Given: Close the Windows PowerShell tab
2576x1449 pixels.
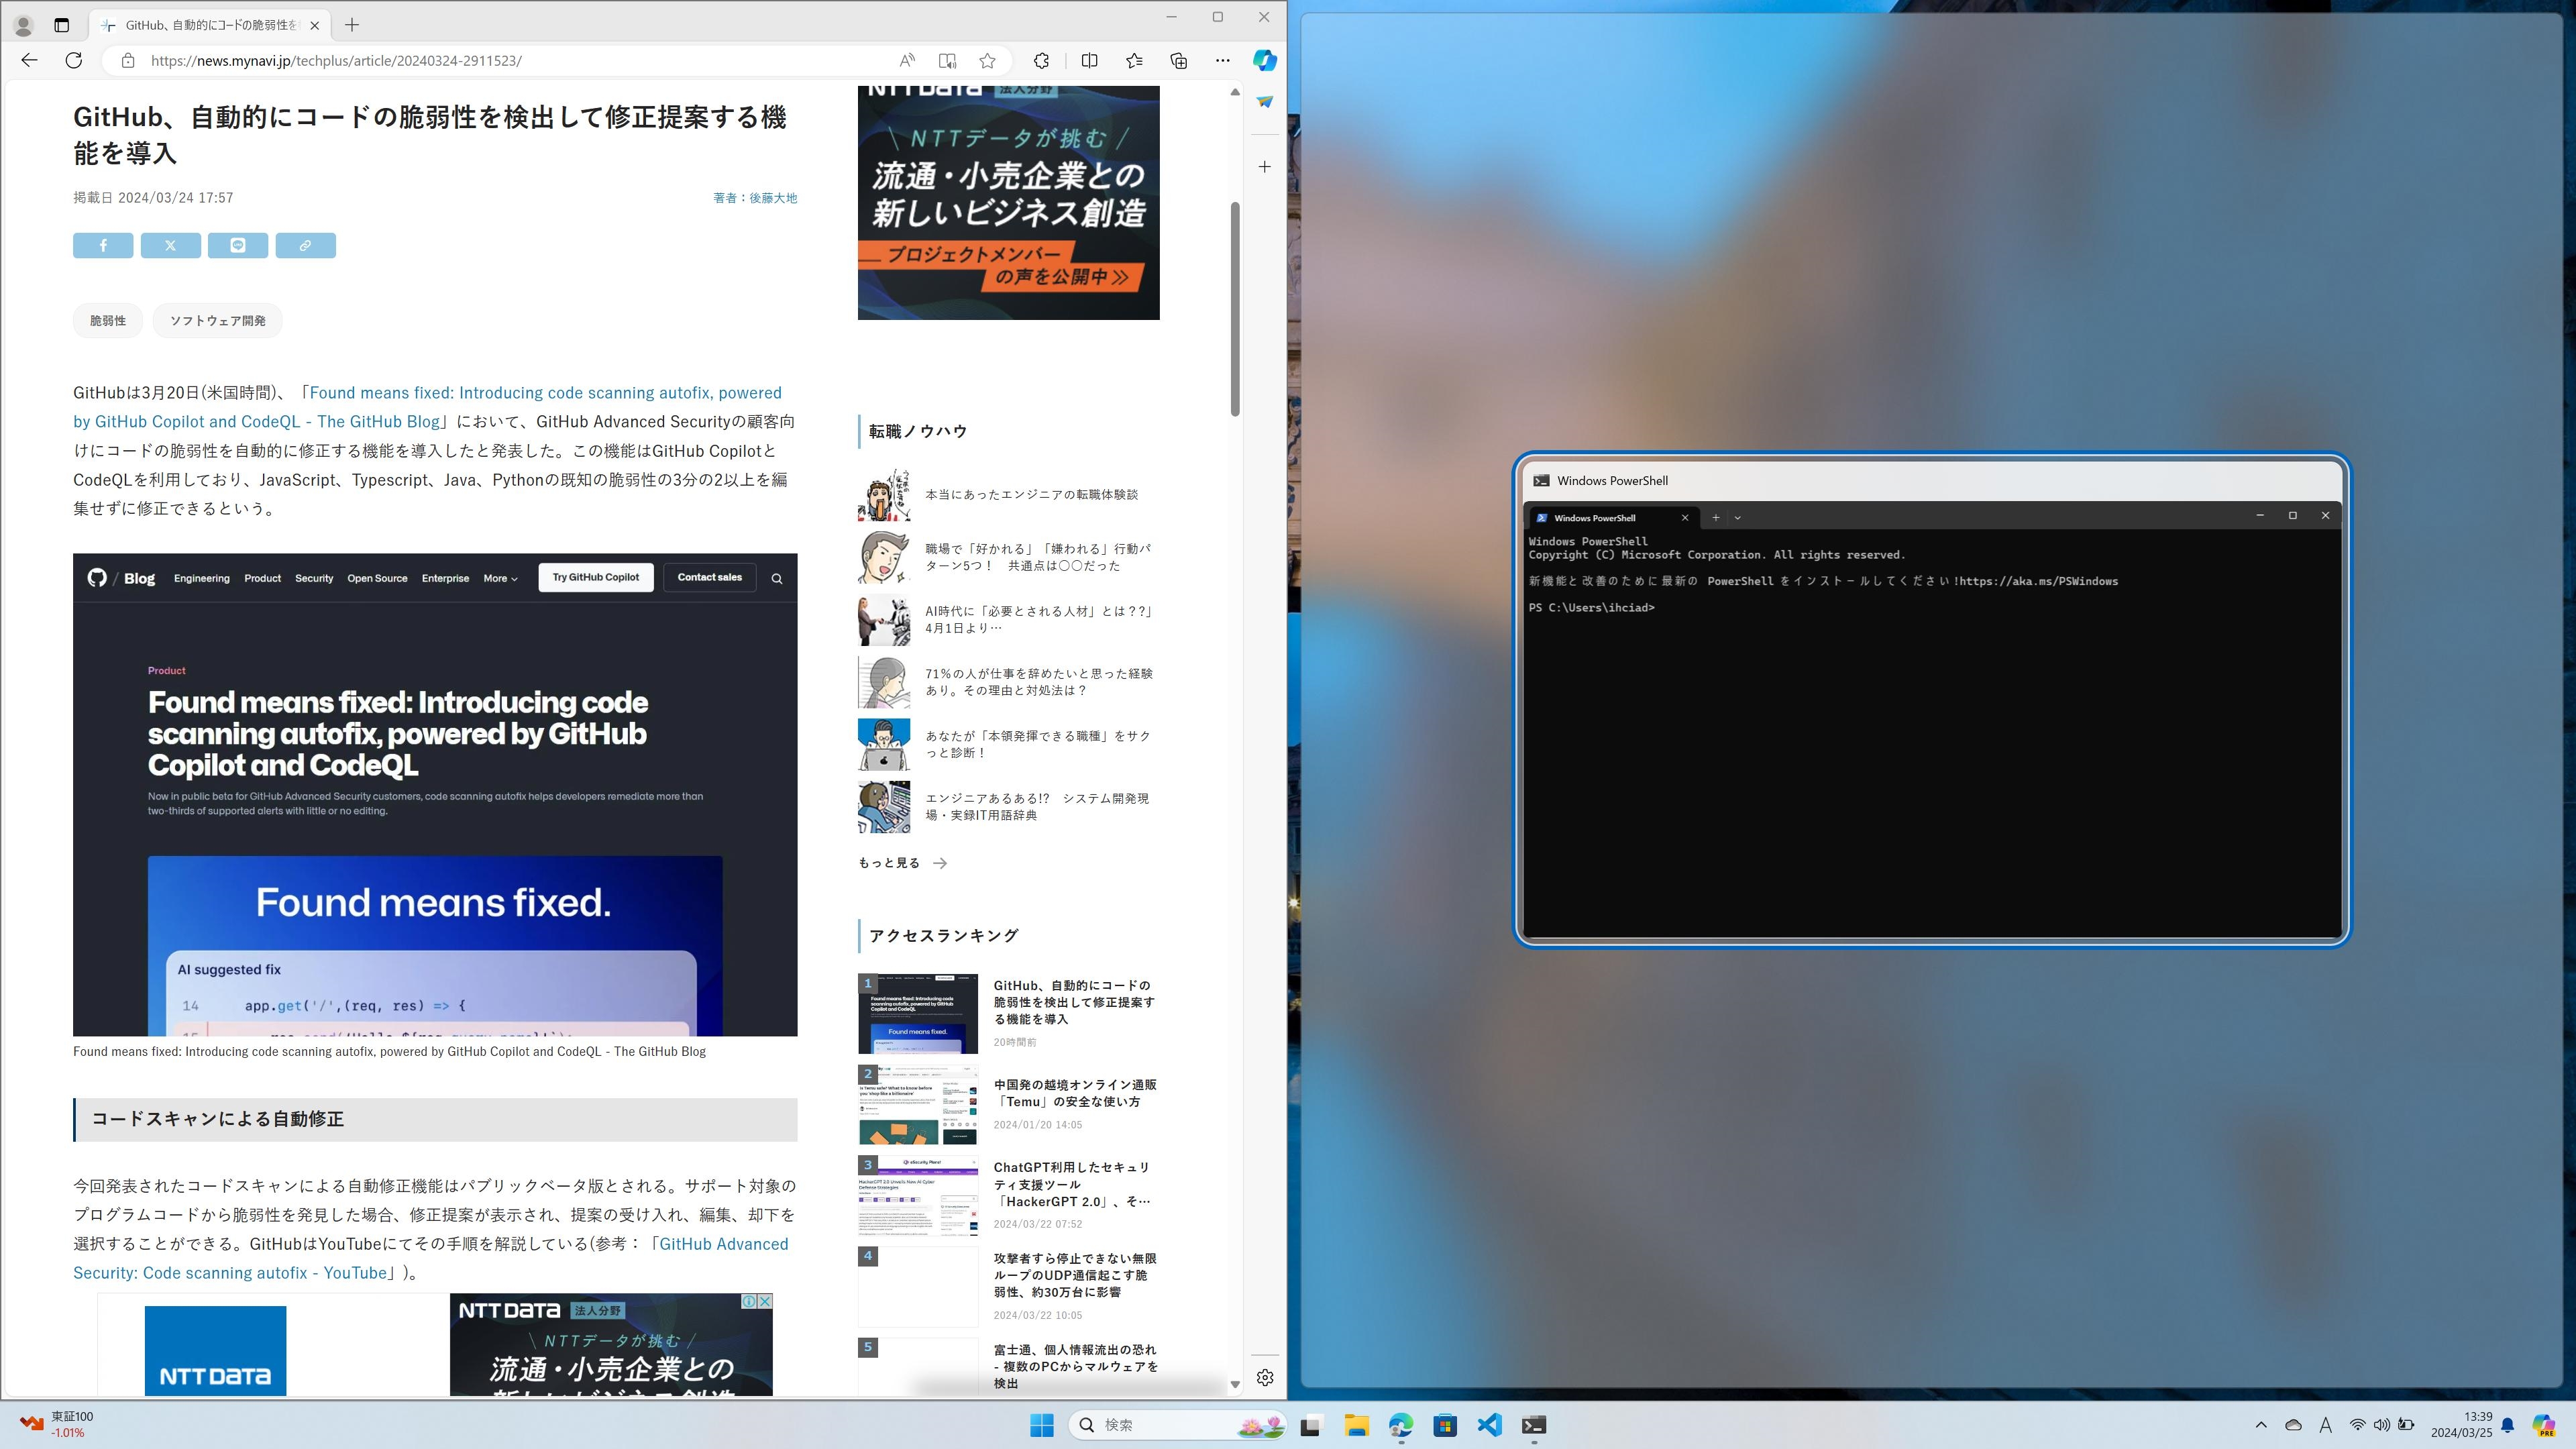Looking at the screenshot, I should tap(1685, 517).
